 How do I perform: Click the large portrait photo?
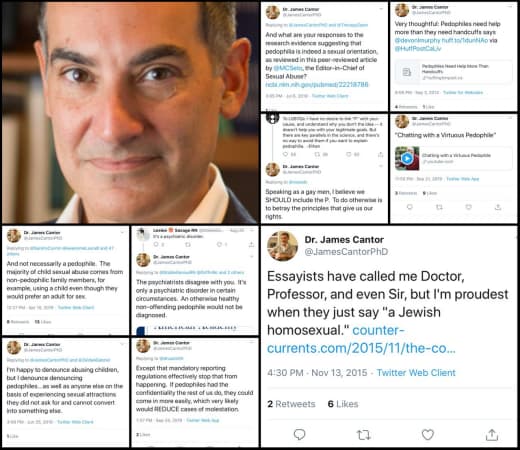(x=130, y=112)
